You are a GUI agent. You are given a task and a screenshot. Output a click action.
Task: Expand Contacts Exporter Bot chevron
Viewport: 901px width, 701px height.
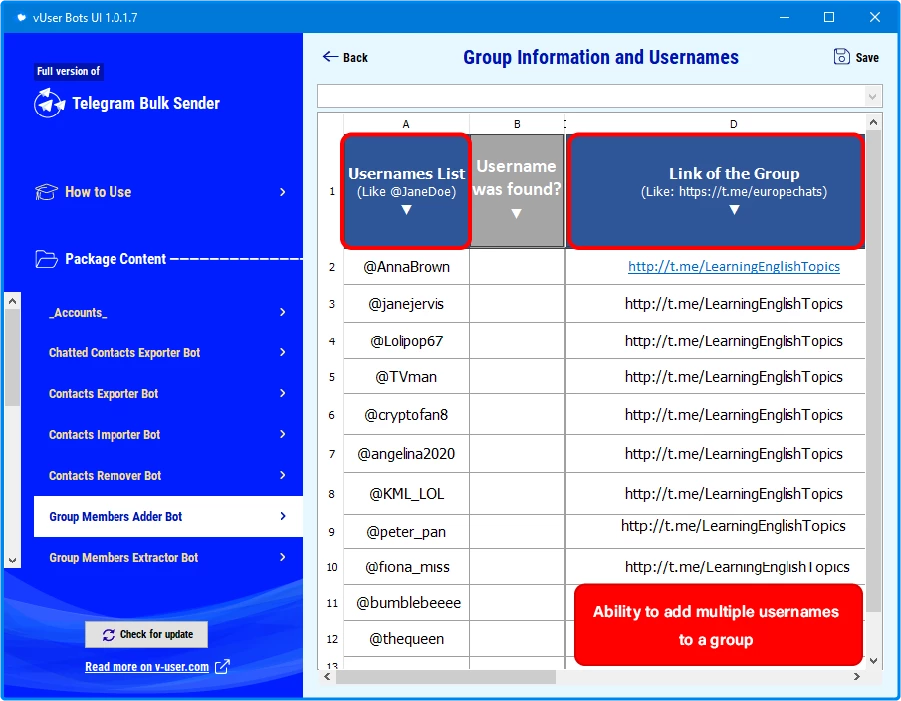[283, 393]
